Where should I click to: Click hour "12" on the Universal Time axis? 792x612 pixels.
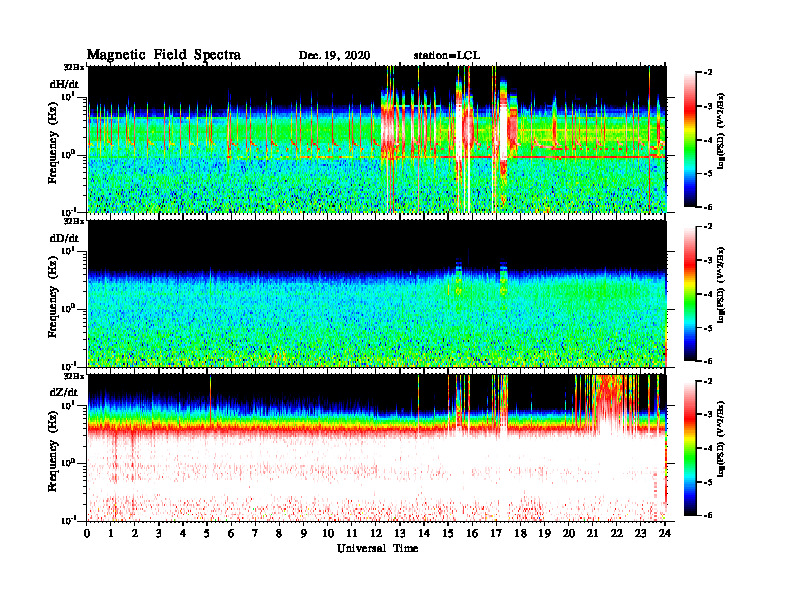pos(376,533)
